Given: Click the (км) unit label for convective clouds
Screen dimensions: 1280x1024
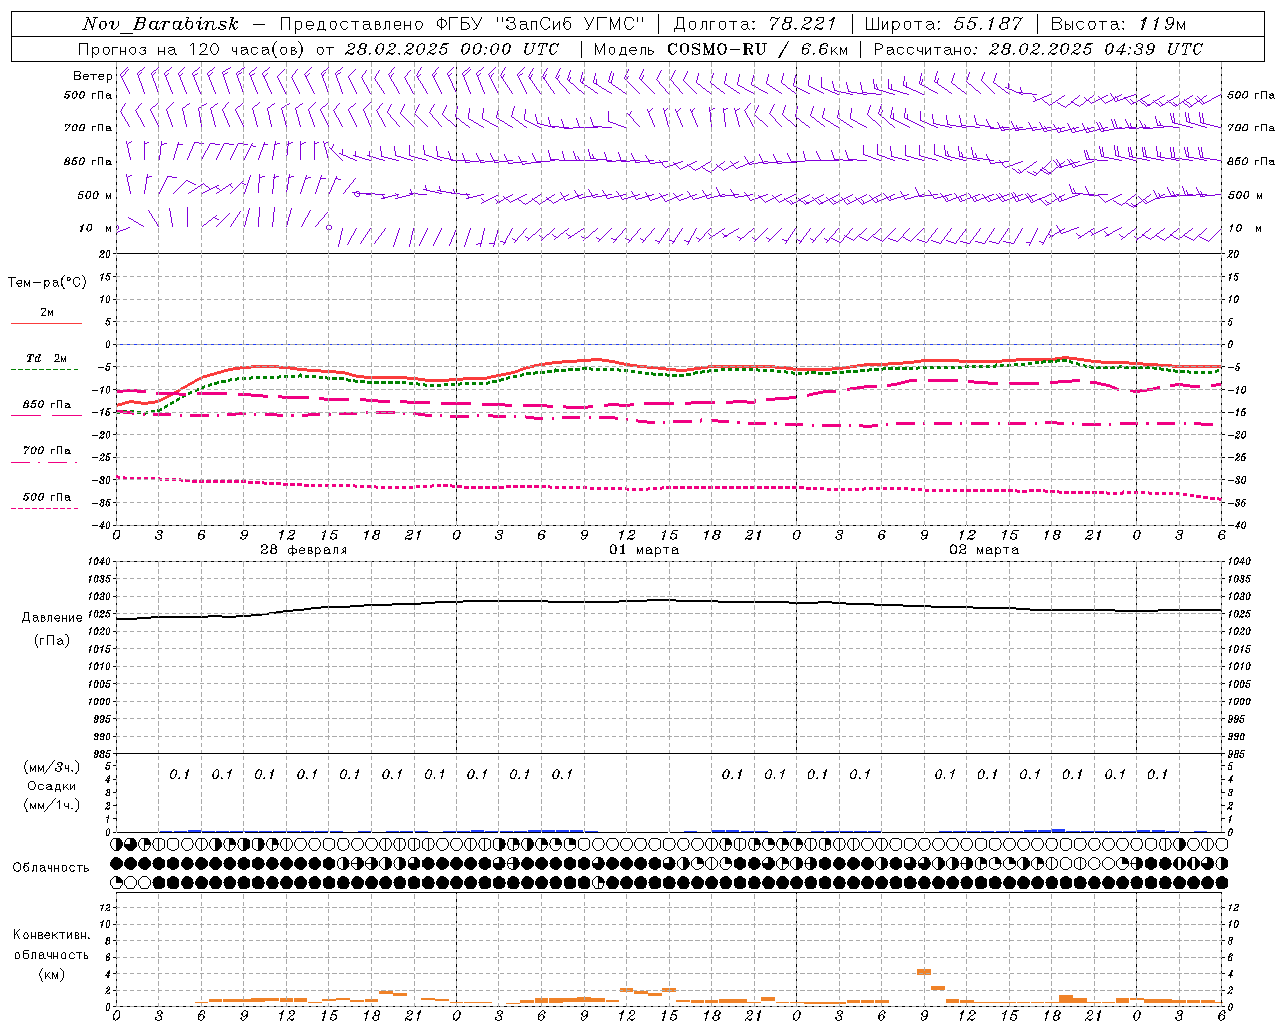Looking at the screenshot, I should pos(51,974).
